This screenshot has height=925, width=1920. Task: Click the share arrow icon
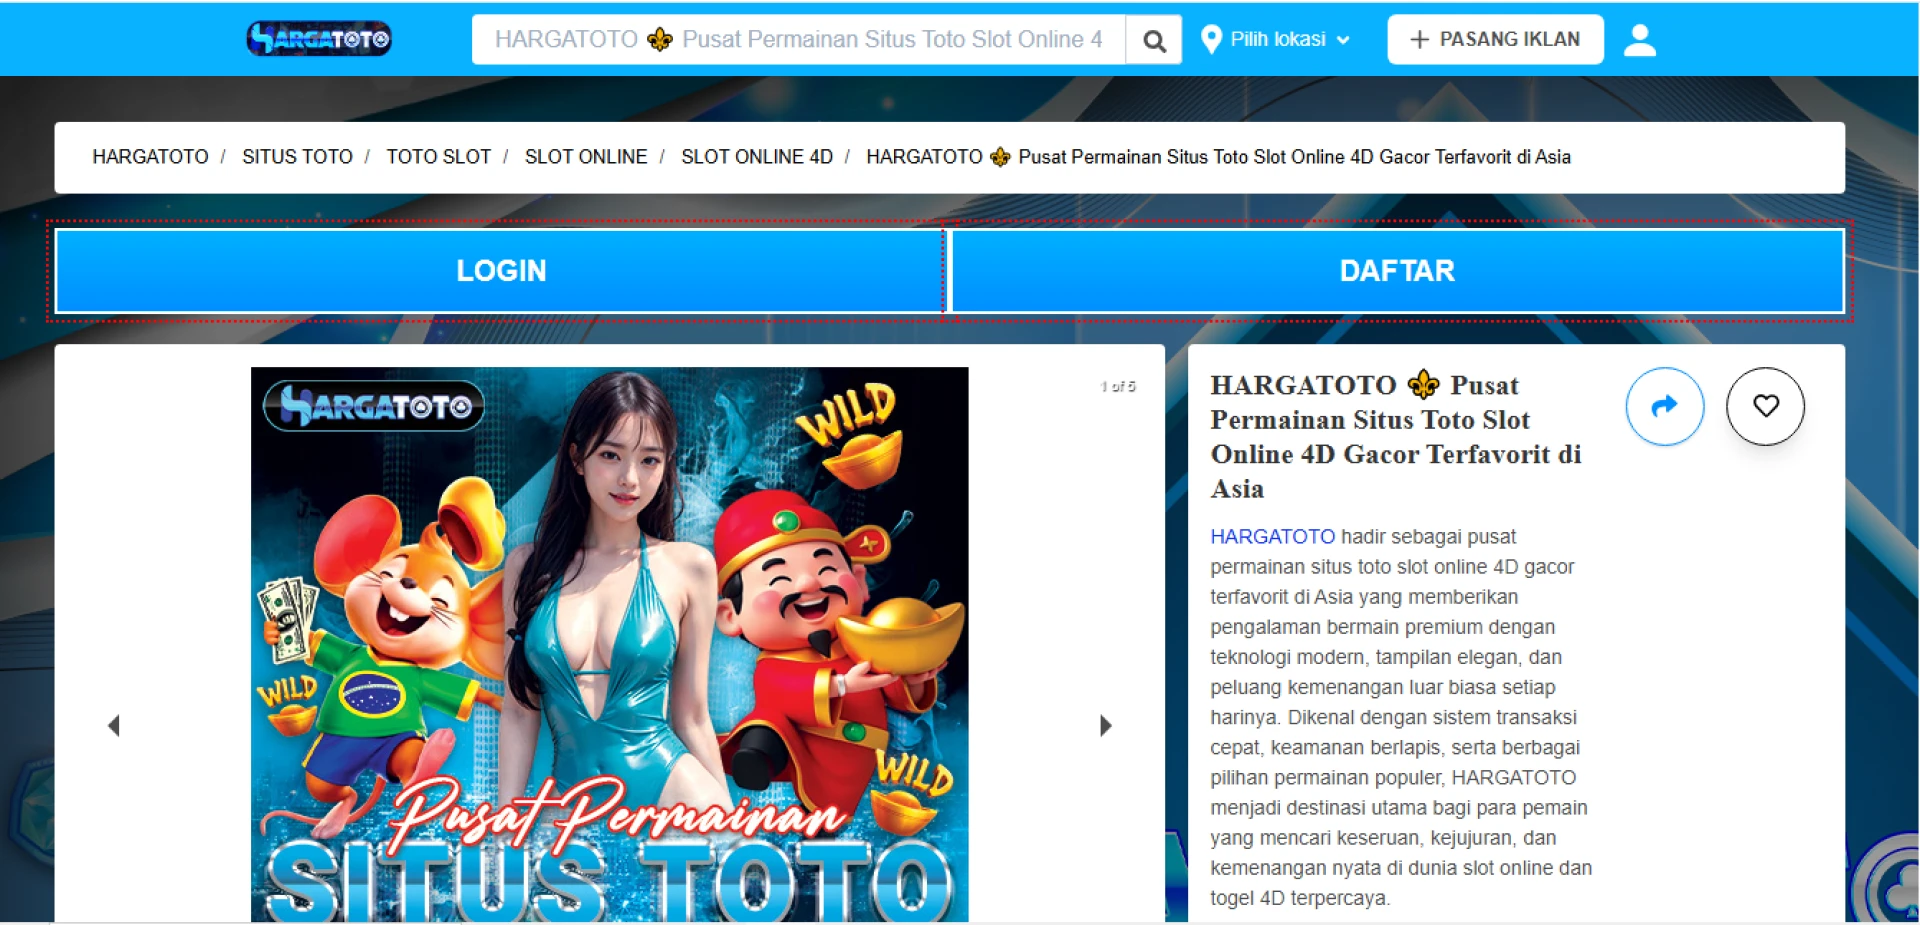(1664, 406)
